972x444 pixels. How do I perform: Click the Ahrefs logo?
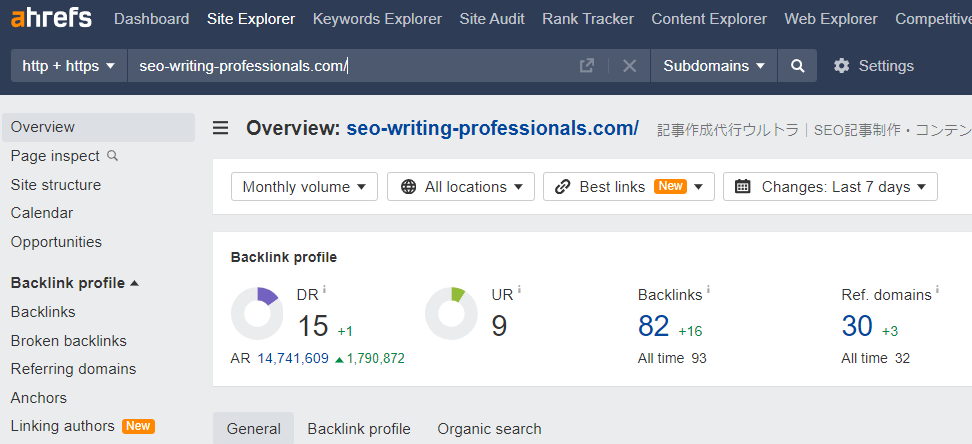tap(51, 18)
